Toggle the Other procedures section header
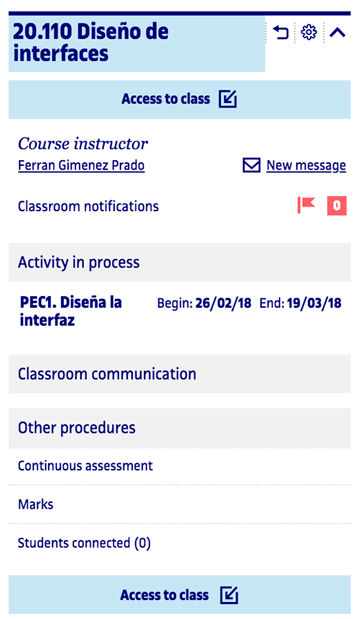Image resolution: width=360 pixels, height=619 pixels. pos(180,428)
